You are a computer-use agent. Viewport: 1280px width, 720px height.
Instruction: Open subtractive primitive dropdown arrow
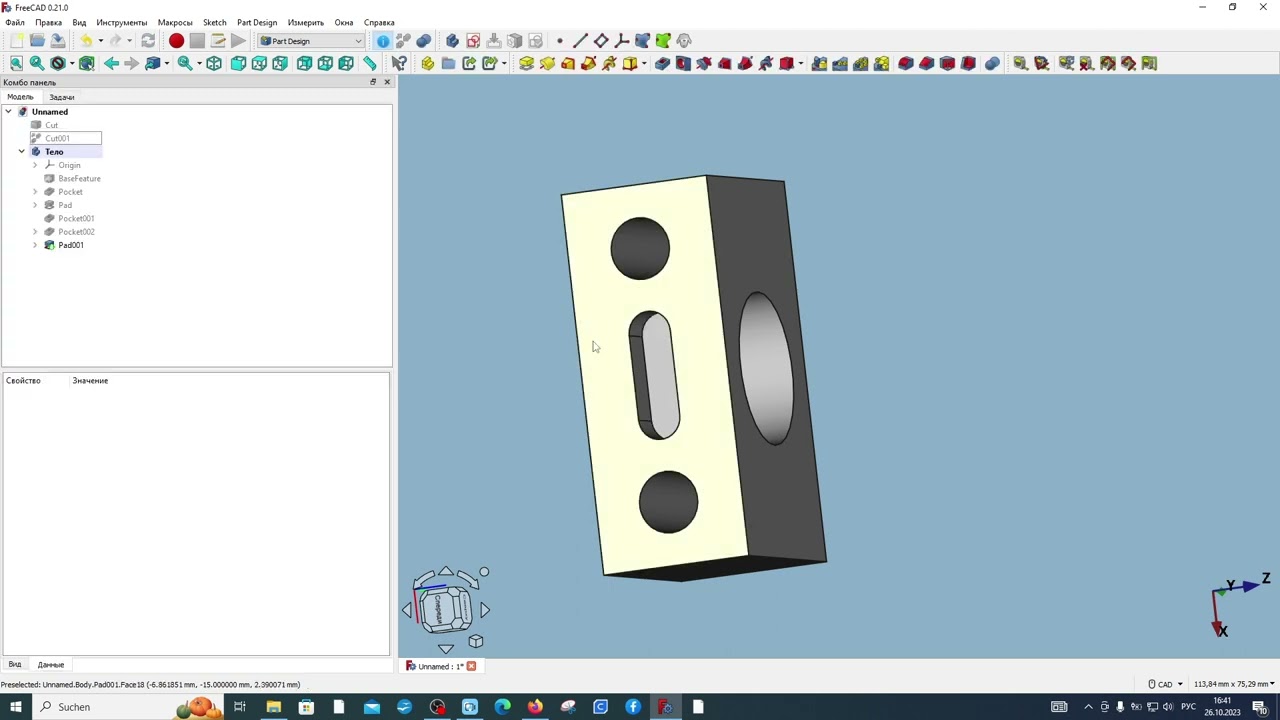(801, 64)
